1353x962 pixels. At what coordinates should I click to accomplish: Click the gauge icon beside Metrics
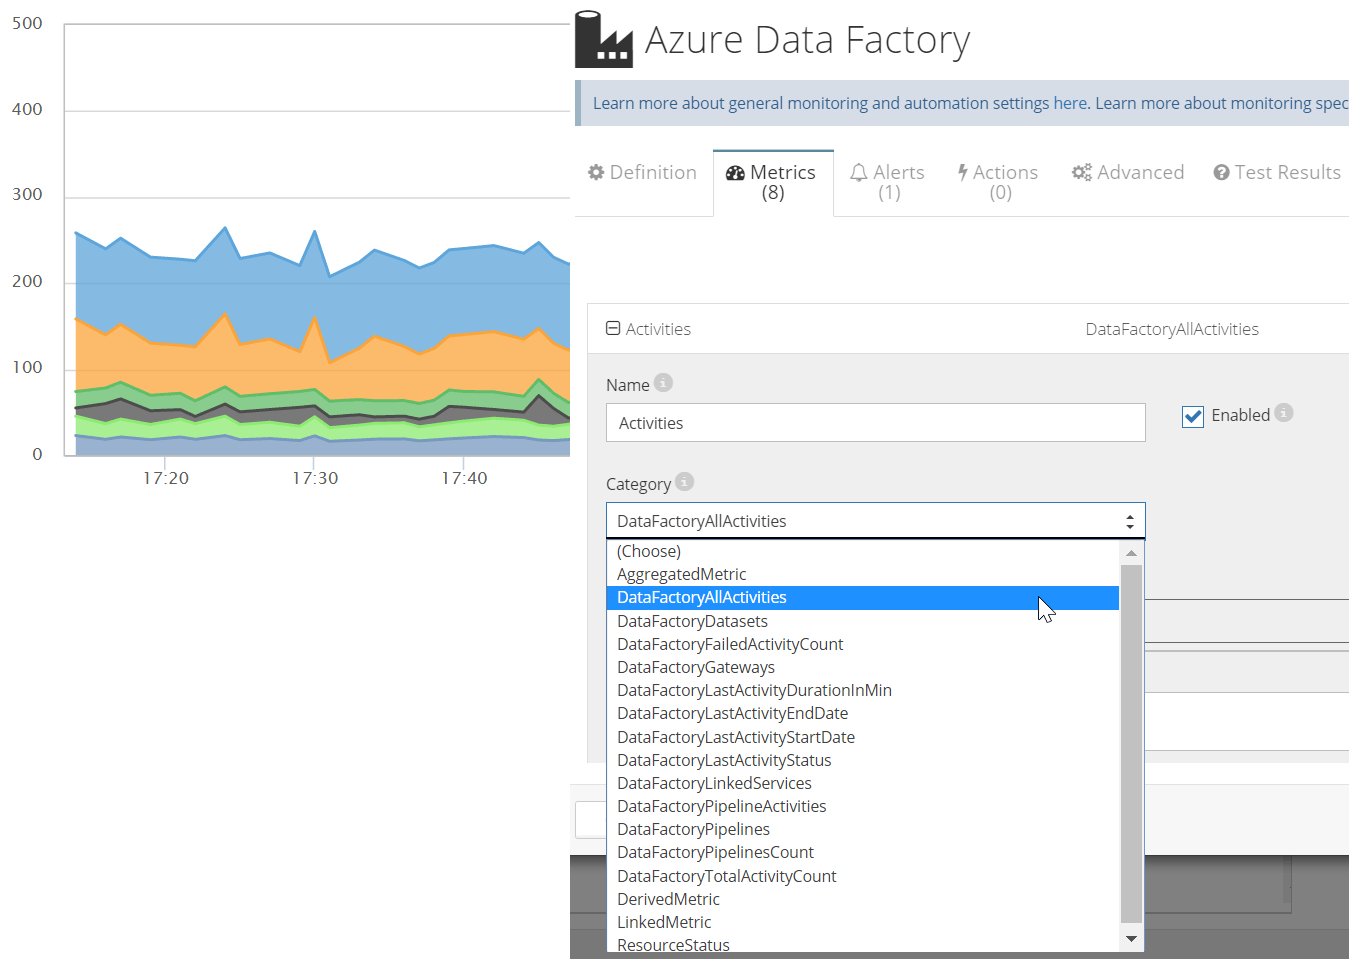735,172
